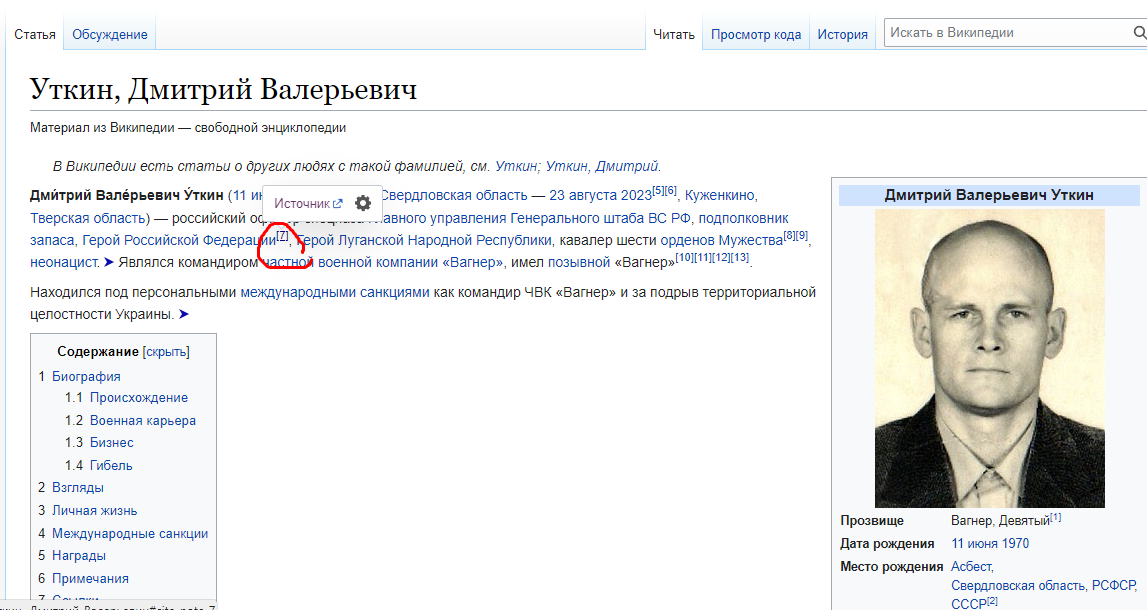Screen dimensions: 1147x610
Task: Open the «Обсуждение» tab
Action: pos(110,34)
